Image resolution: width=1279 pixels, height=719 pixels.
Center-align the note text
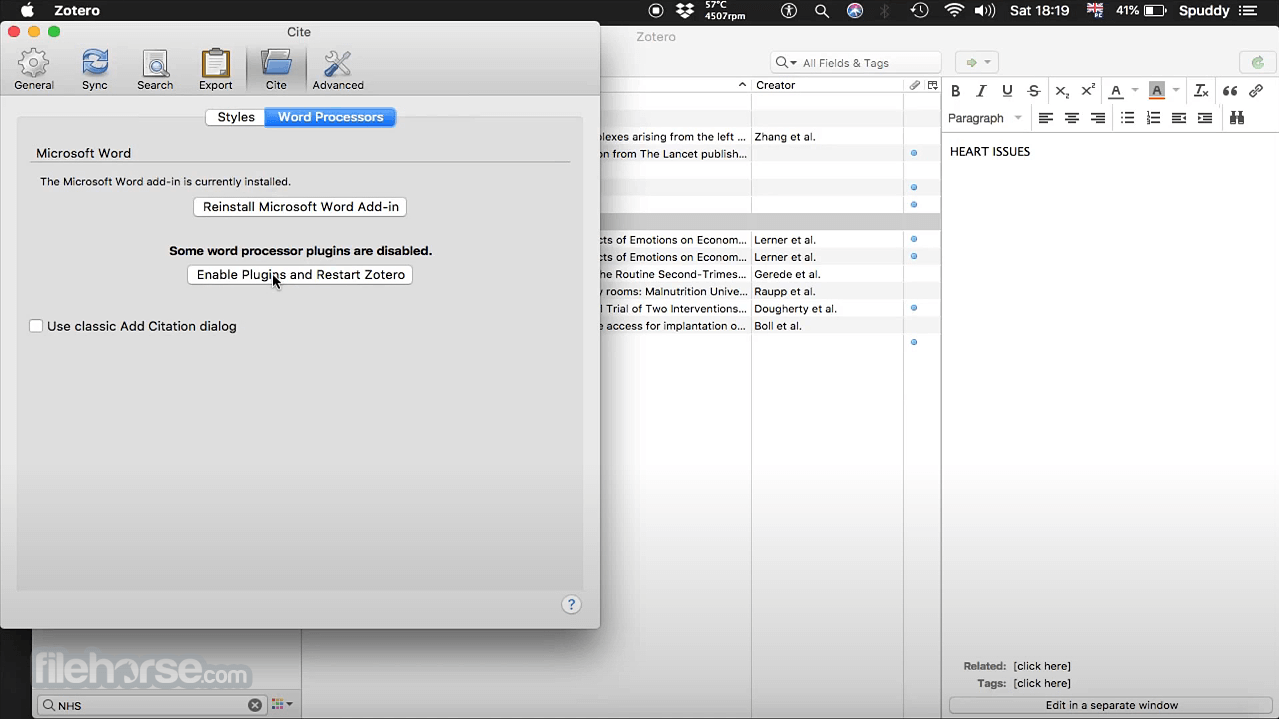[x=1071, y=118]
